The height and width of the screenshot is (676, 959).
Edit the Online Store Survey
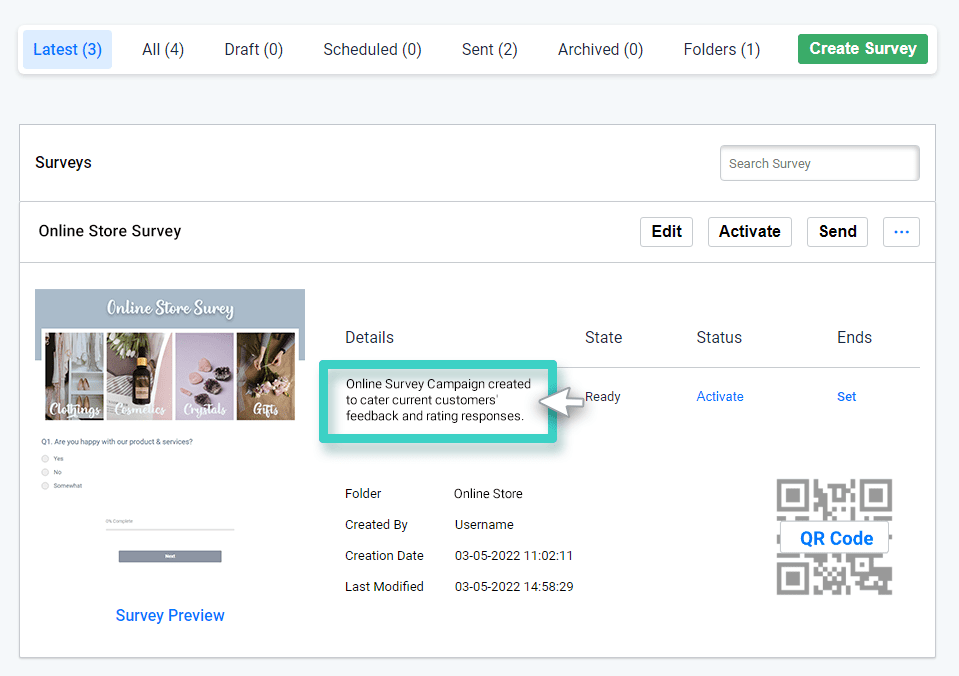[x=665, y=231]
